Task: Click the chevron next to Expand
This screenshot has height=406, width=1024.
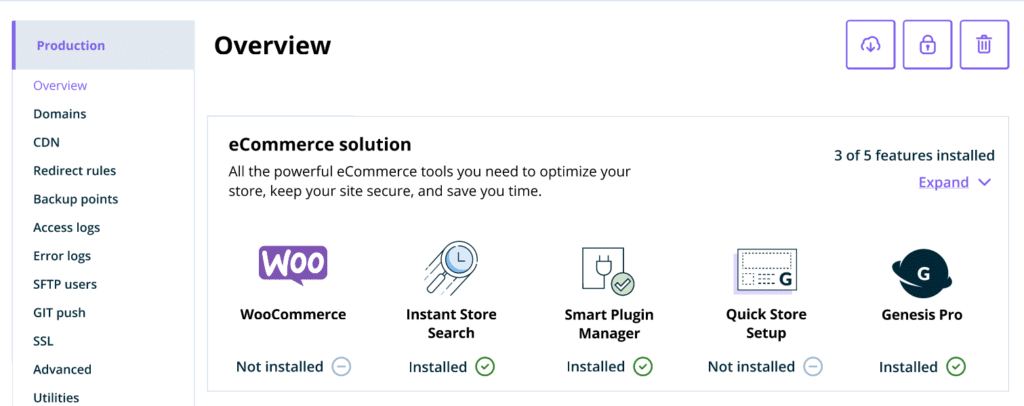Action: coord(984,182)
